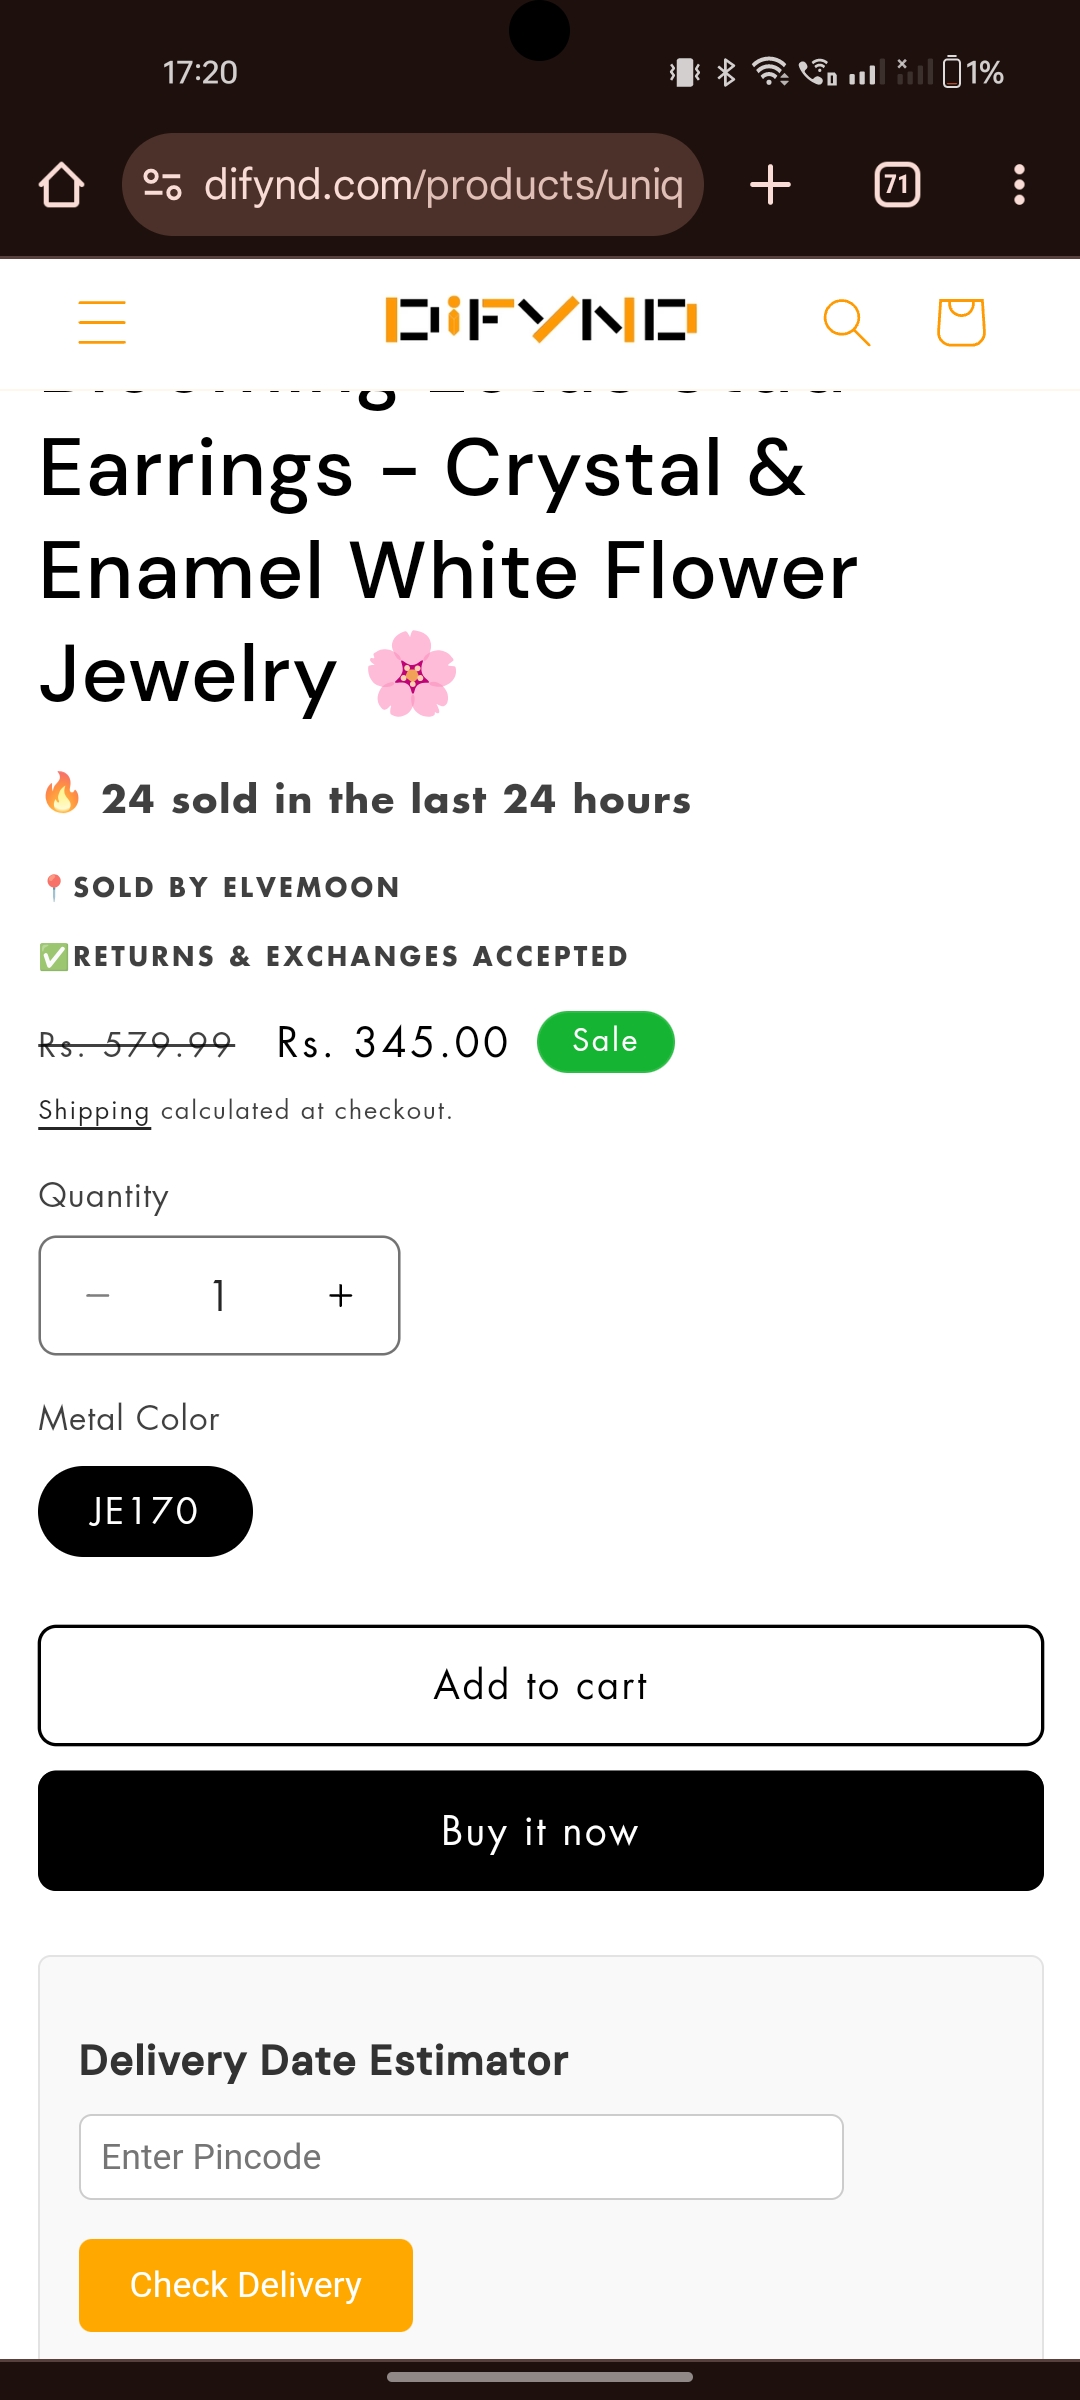Viewport: 1080px width, 2400px height.
Task: Click the quantity number field
Action: tap(219, 1296)
